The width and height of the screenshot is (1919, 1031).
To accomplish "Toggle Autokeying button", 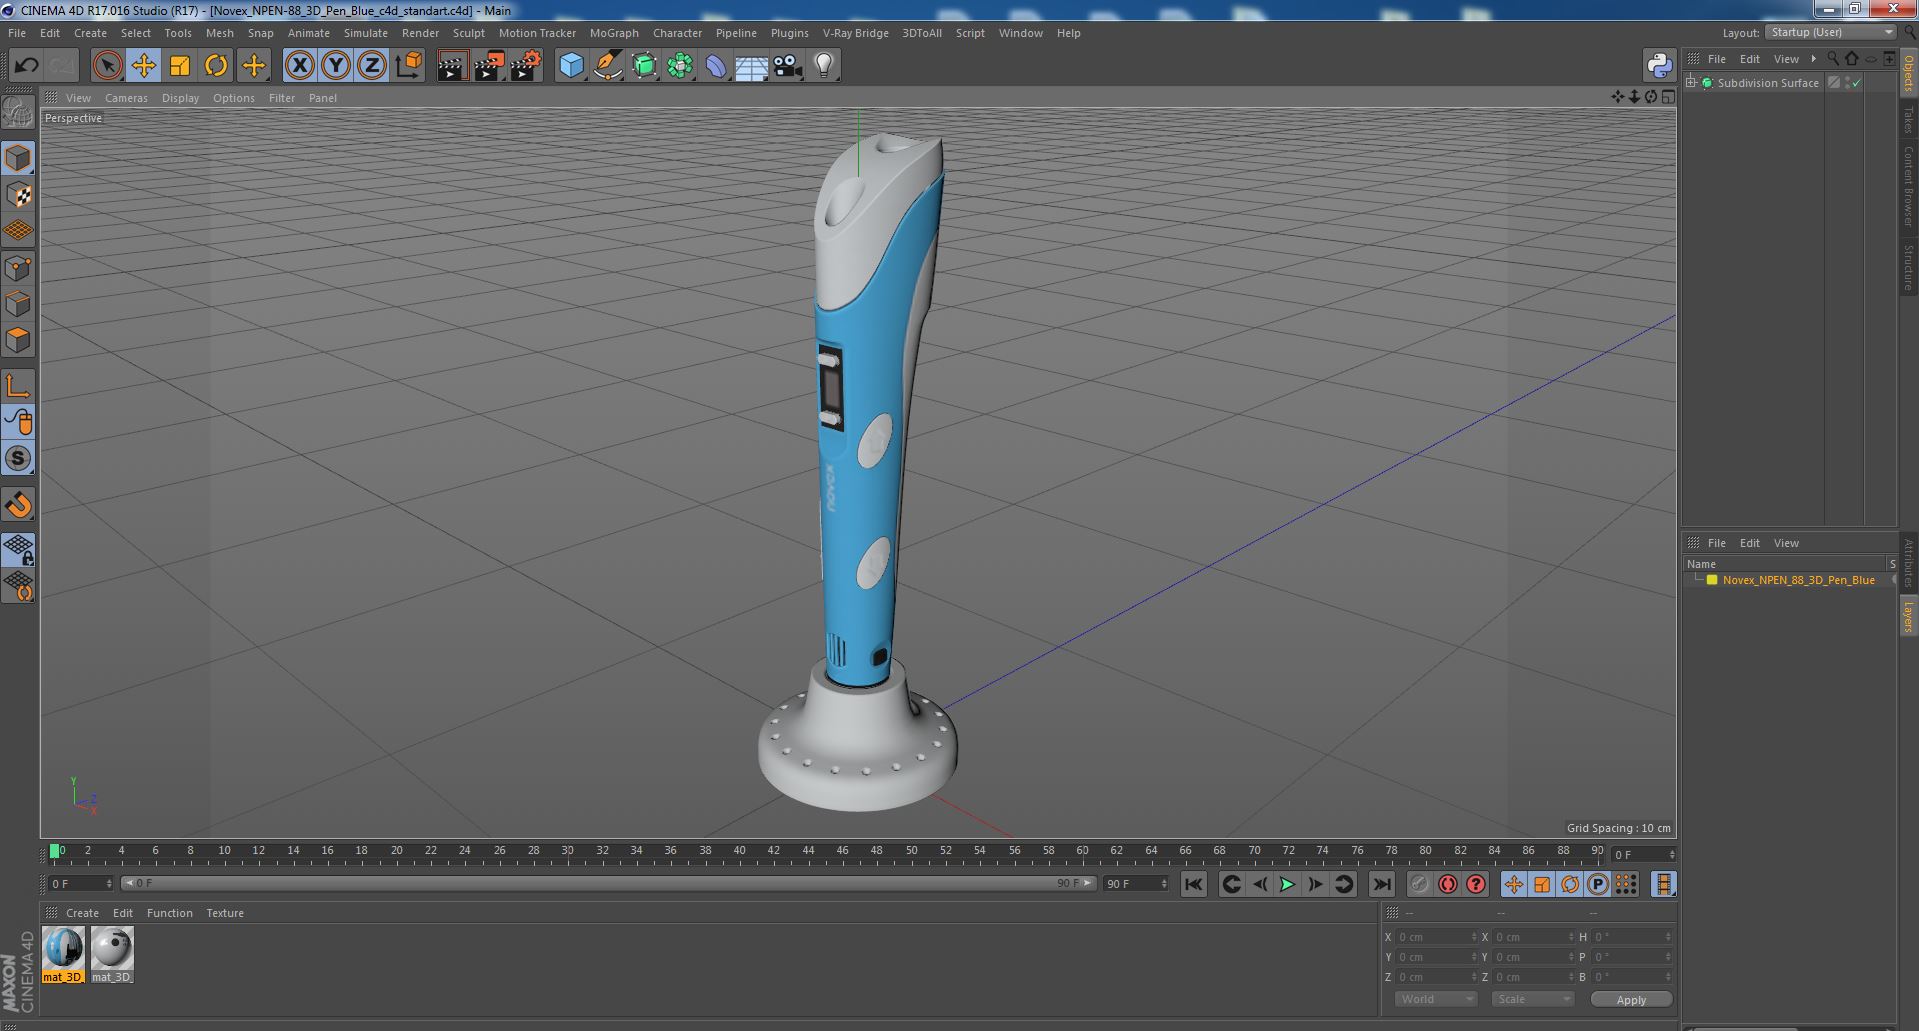I will (x=1447, y=884).
